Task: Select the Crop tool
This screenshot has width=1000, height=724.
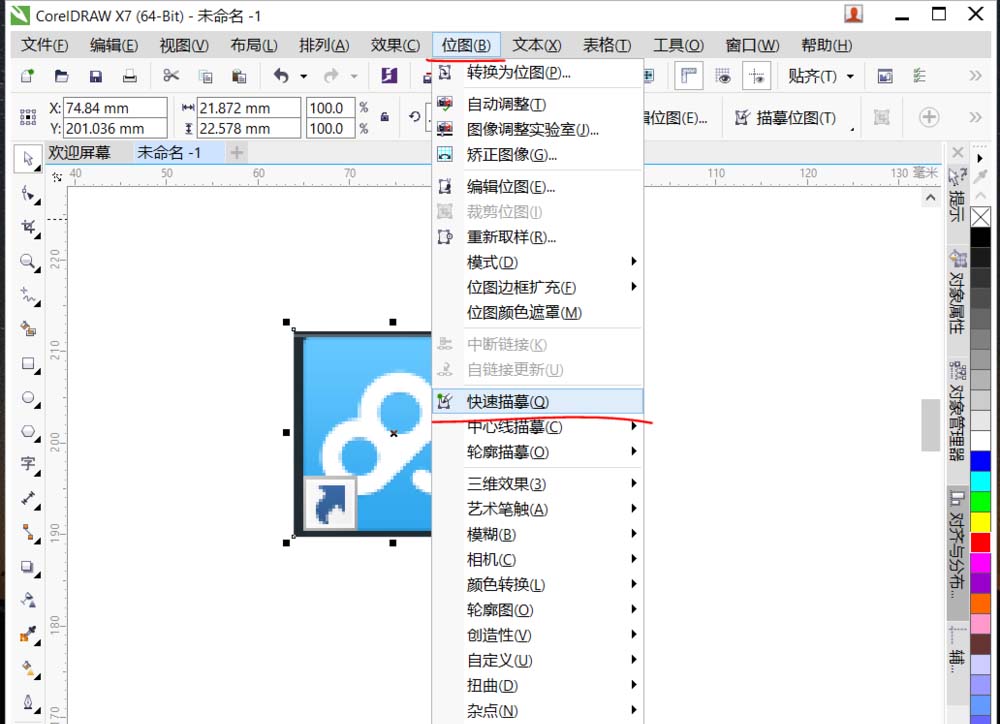Action: click(27, 226)
